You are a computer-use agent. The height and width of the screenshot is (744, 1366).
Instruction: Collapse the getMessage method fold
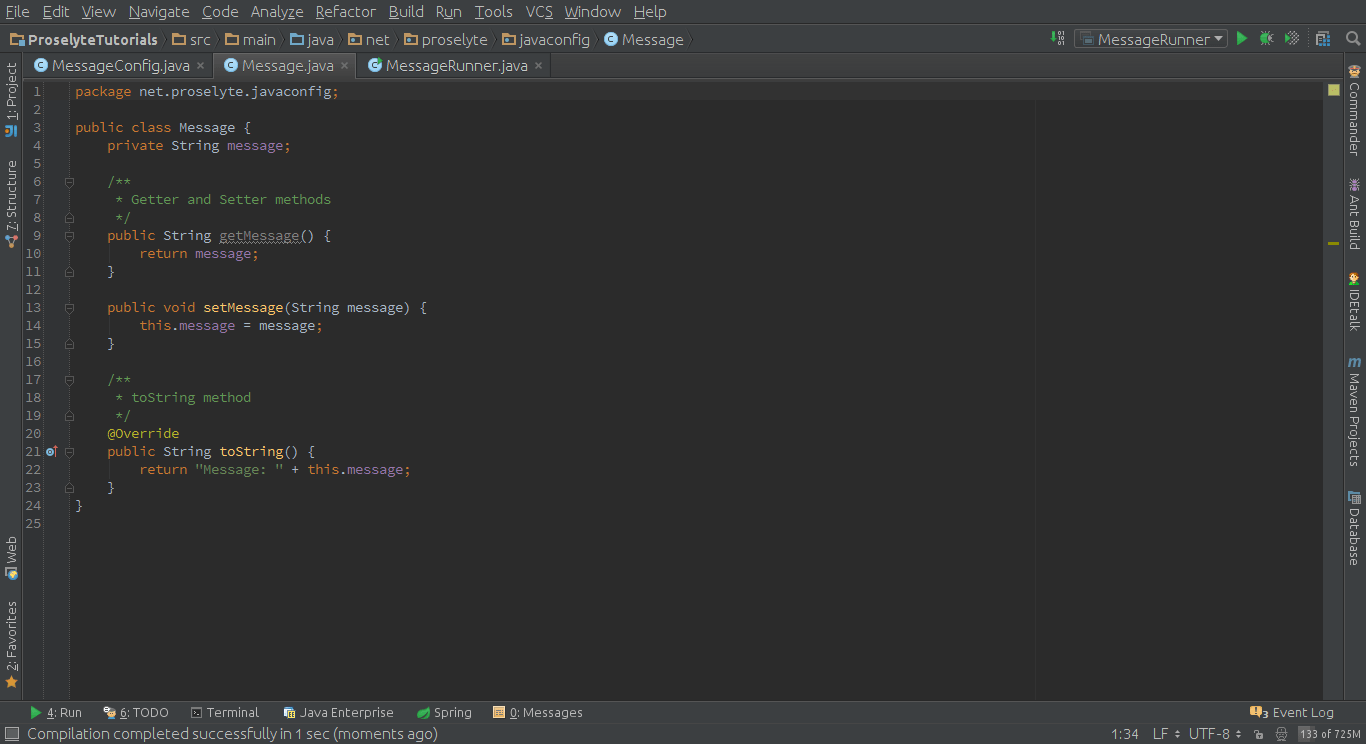click(68, 236)
